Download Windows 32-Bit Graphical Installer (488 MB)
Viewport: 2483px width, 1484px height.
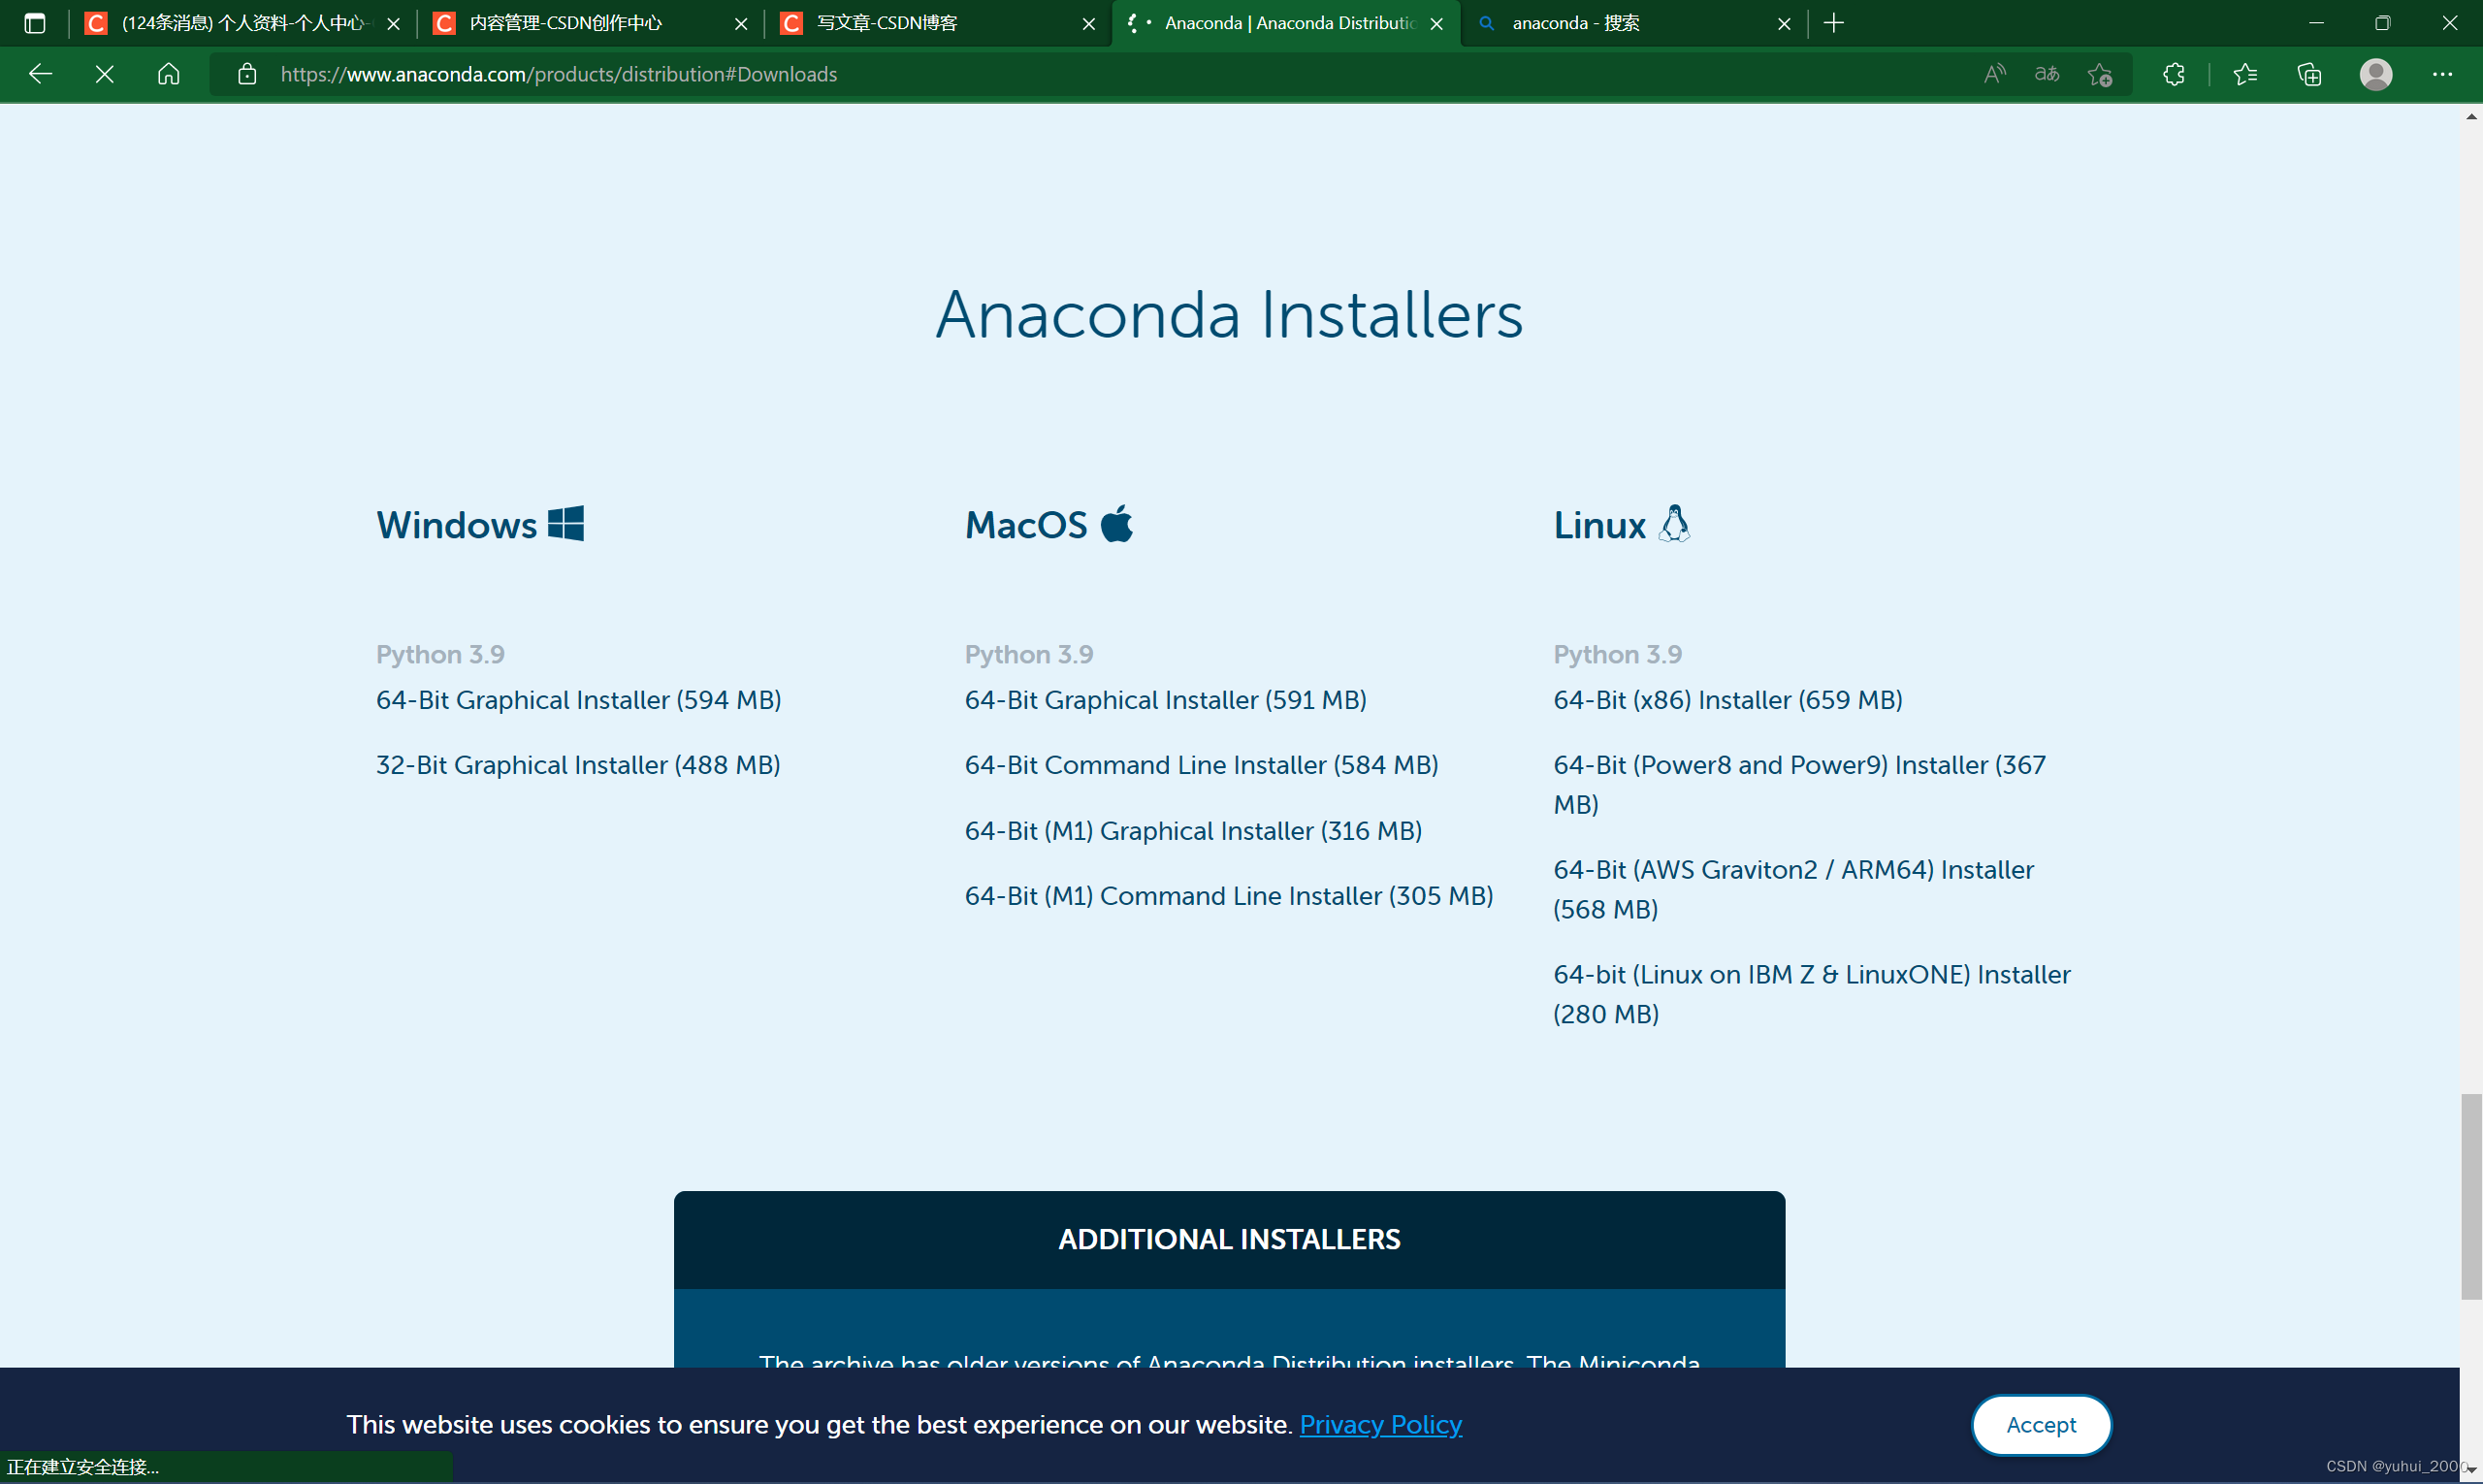point(578,765)
